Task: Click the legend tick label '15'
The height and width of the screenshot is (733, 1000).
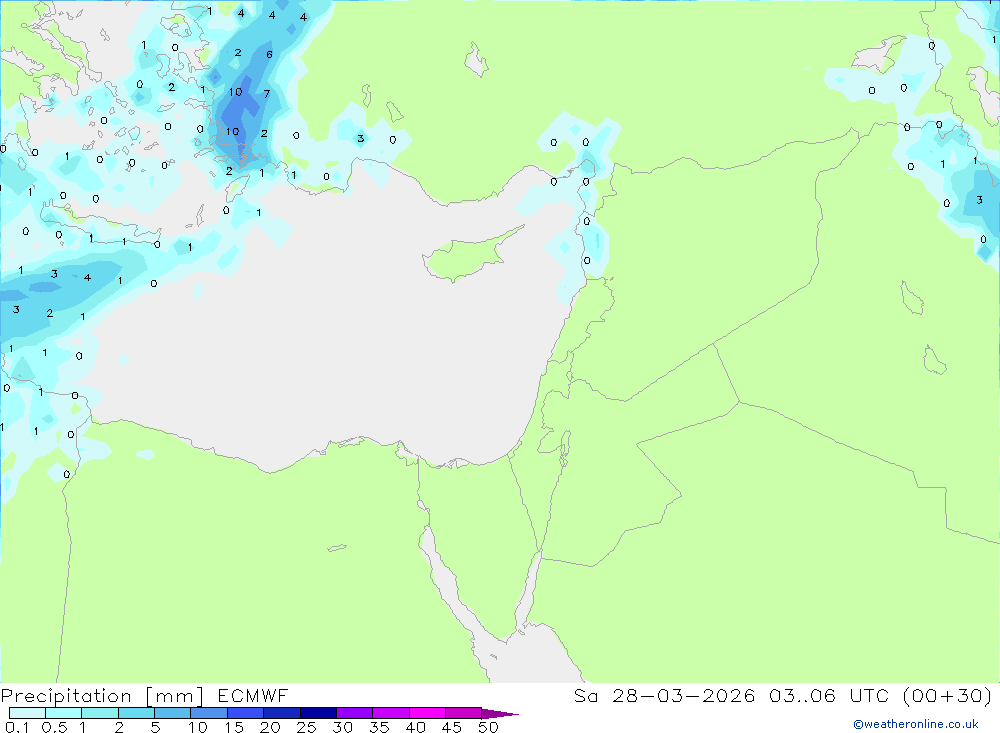Action: click(x=234, y=727)
